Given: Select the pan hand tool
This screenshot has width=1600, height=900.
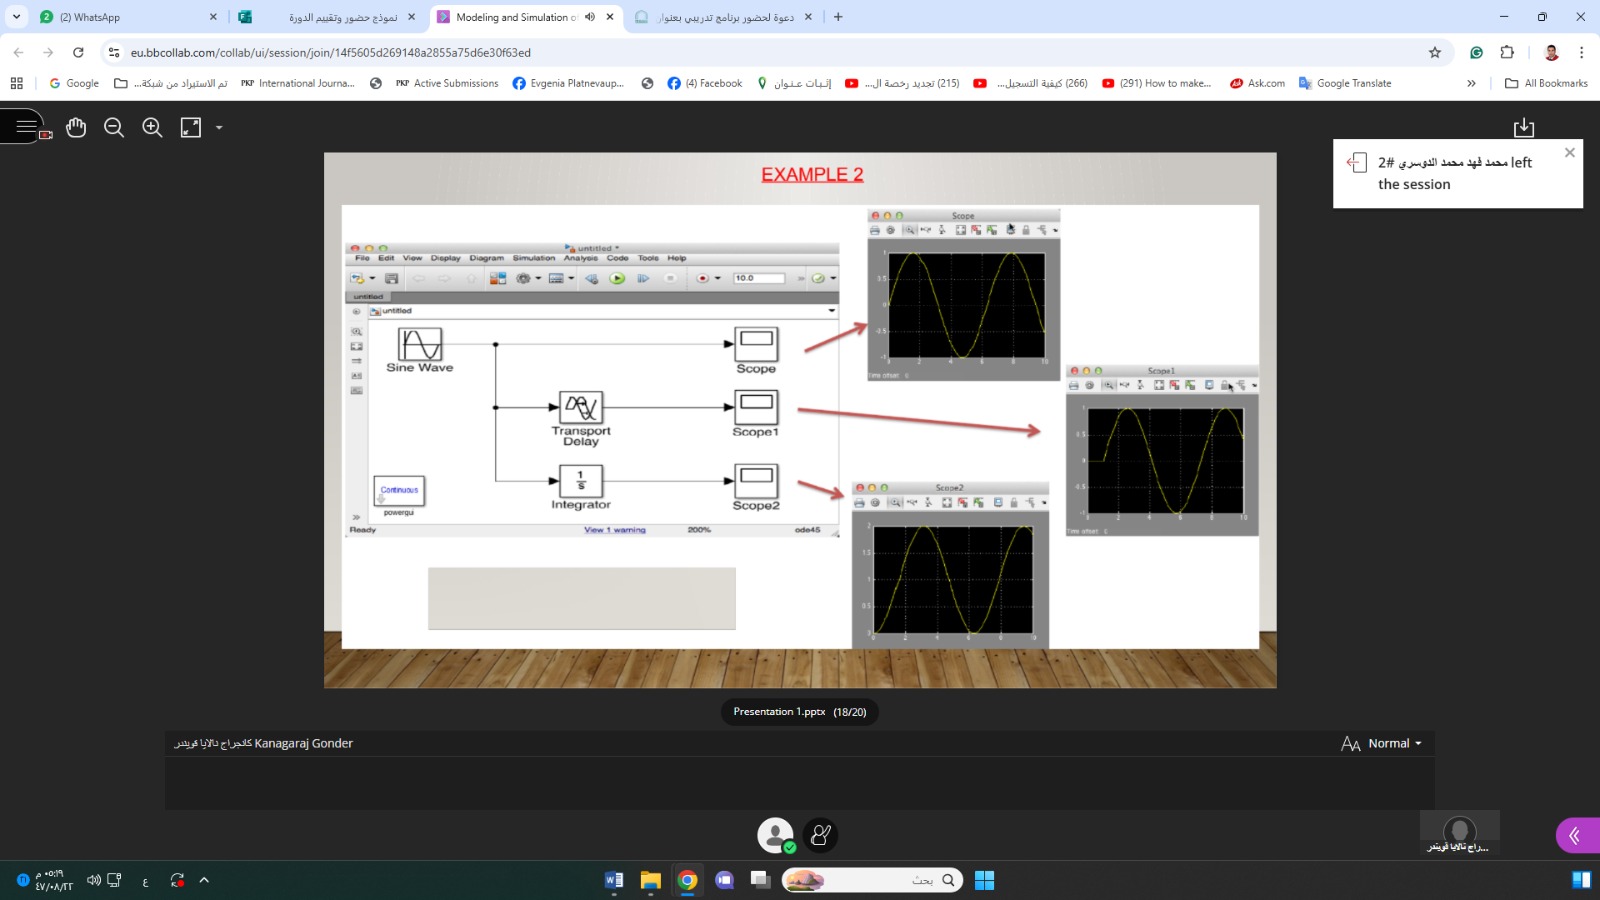Looking at the screenshot, I should tap(76, 127).
